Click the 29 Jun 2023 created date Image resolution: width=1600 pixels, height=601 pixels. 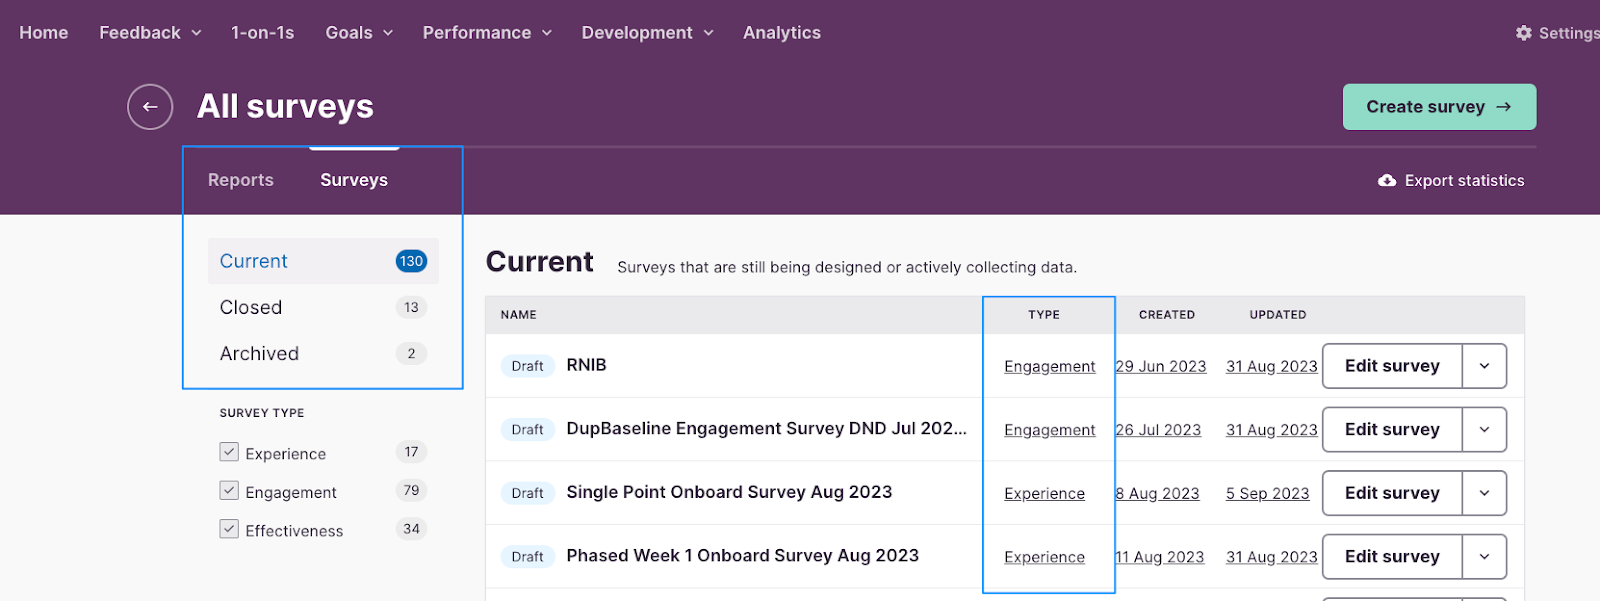[x=1161, y=367]
